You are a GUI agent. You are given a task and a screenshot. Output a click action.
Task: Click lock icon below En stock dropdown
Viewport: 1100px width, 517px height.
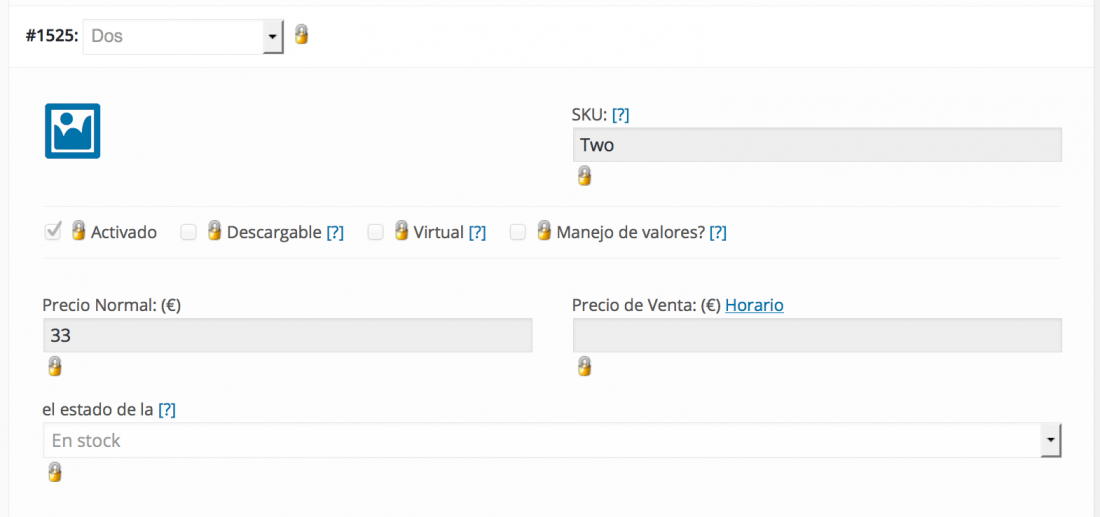pos(54,472)
